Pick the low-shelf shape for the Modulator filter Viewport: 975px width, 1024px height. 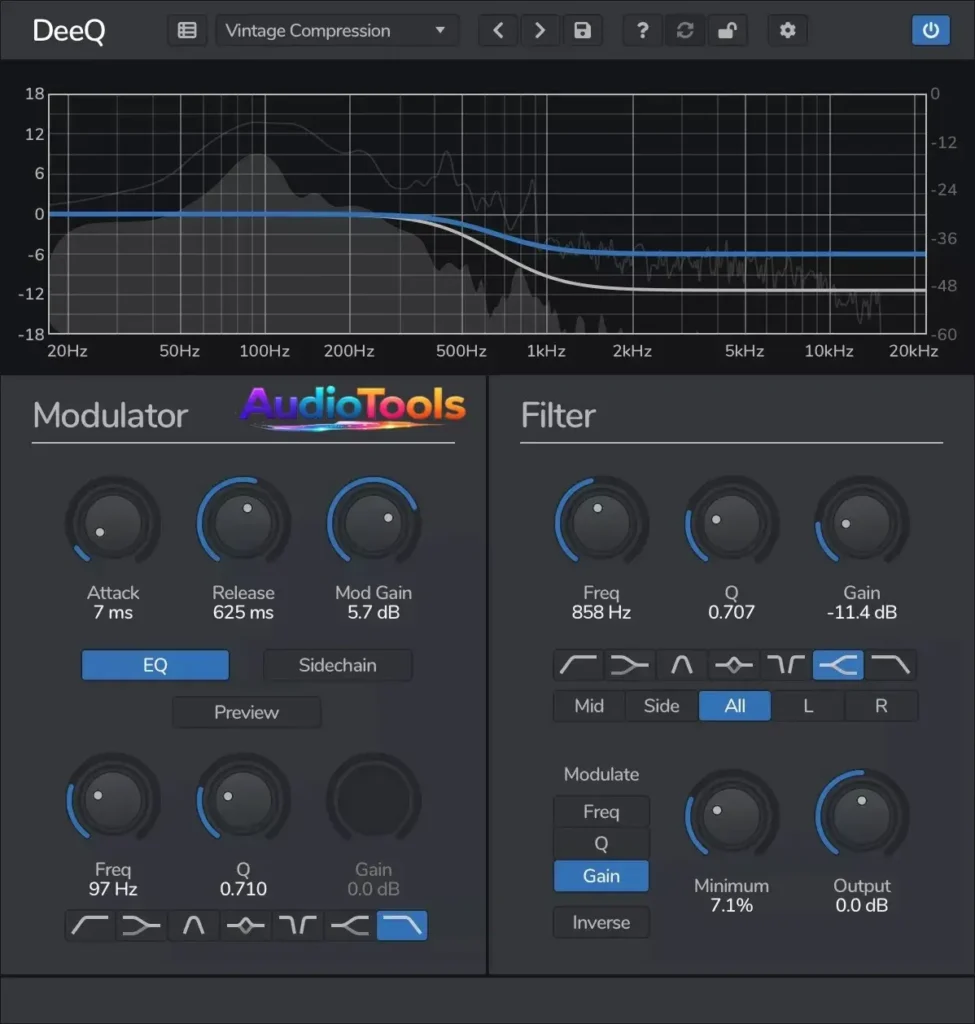[x=140, y=925]
